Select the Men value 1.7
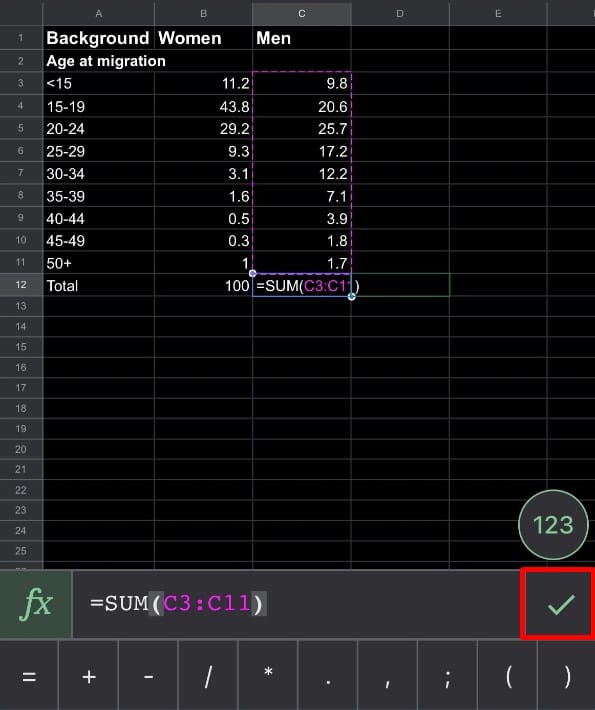 (x=302, y=263)
